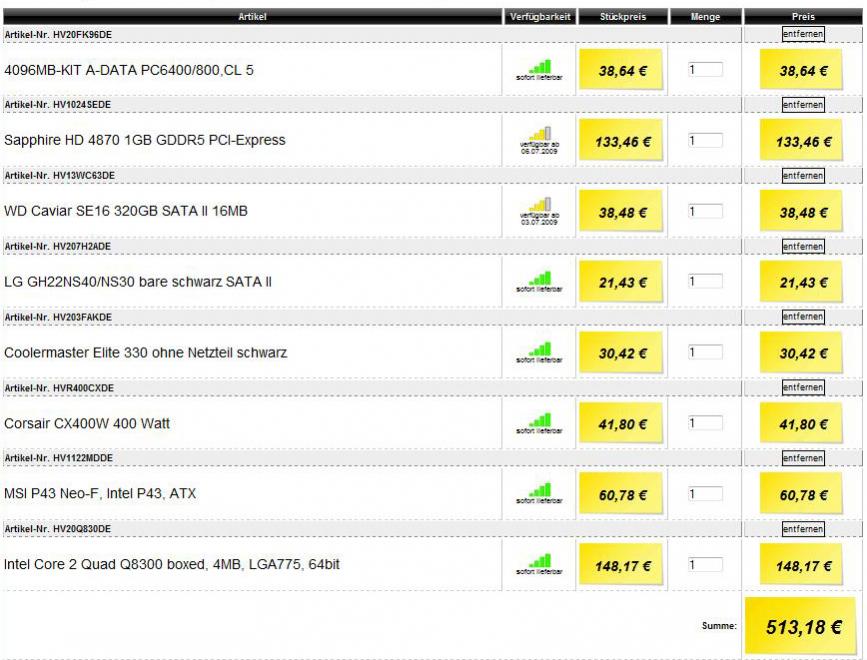Viewport: 867px width, 660px height.
Task: Click the 'Summe:' label
Action: tap(719, 626)
